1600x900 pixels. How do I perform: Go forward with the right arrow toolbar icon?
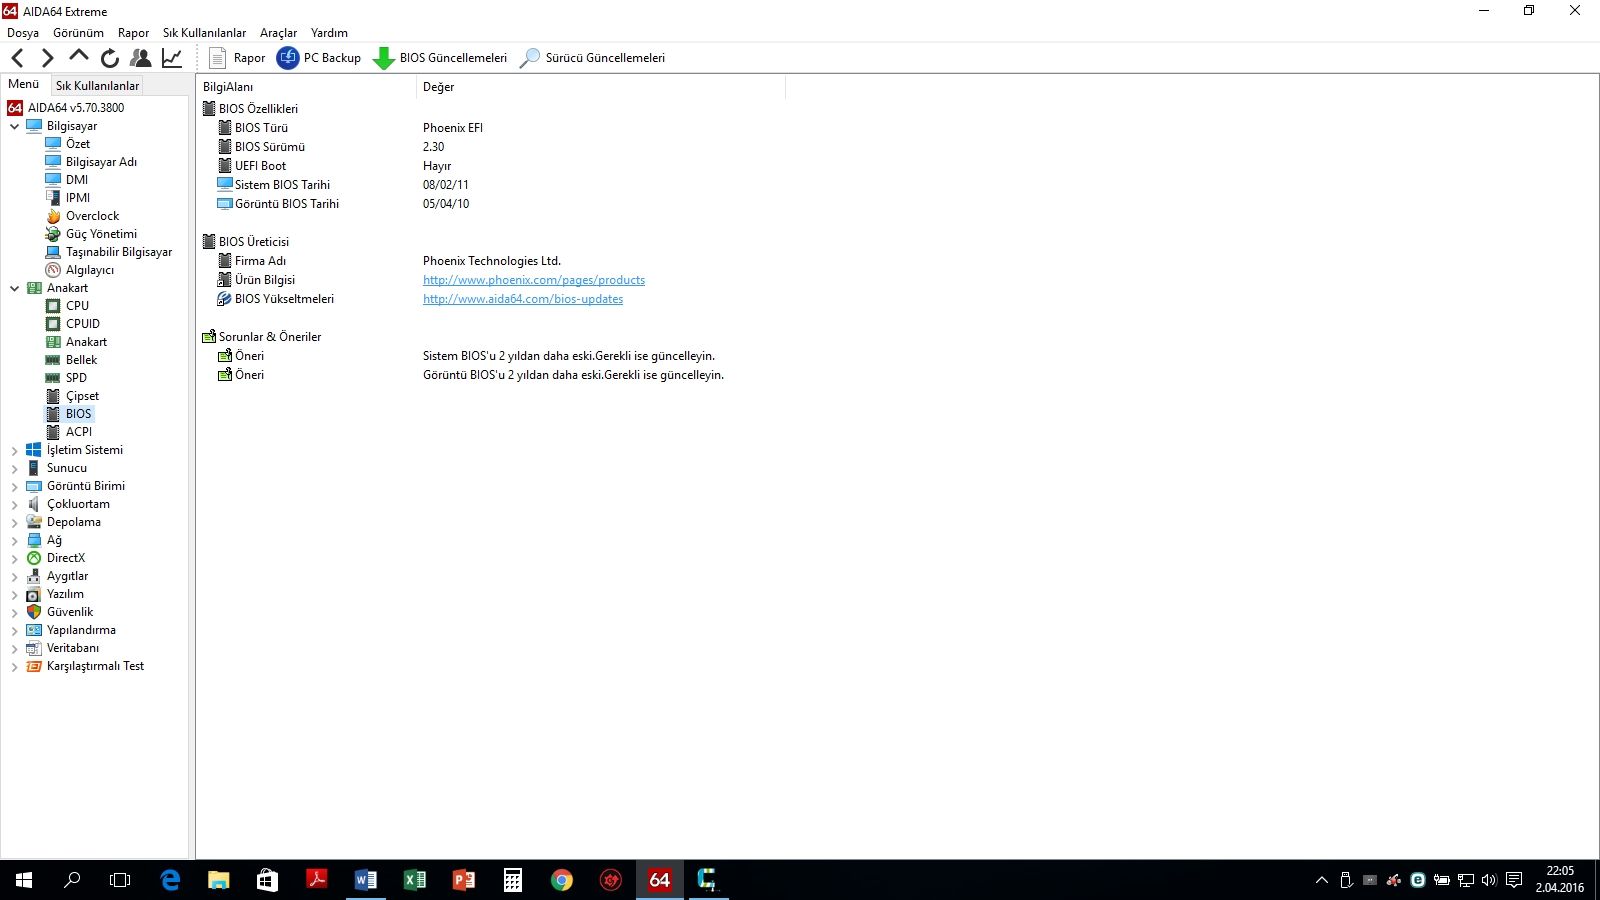click(x=47, y=58)
